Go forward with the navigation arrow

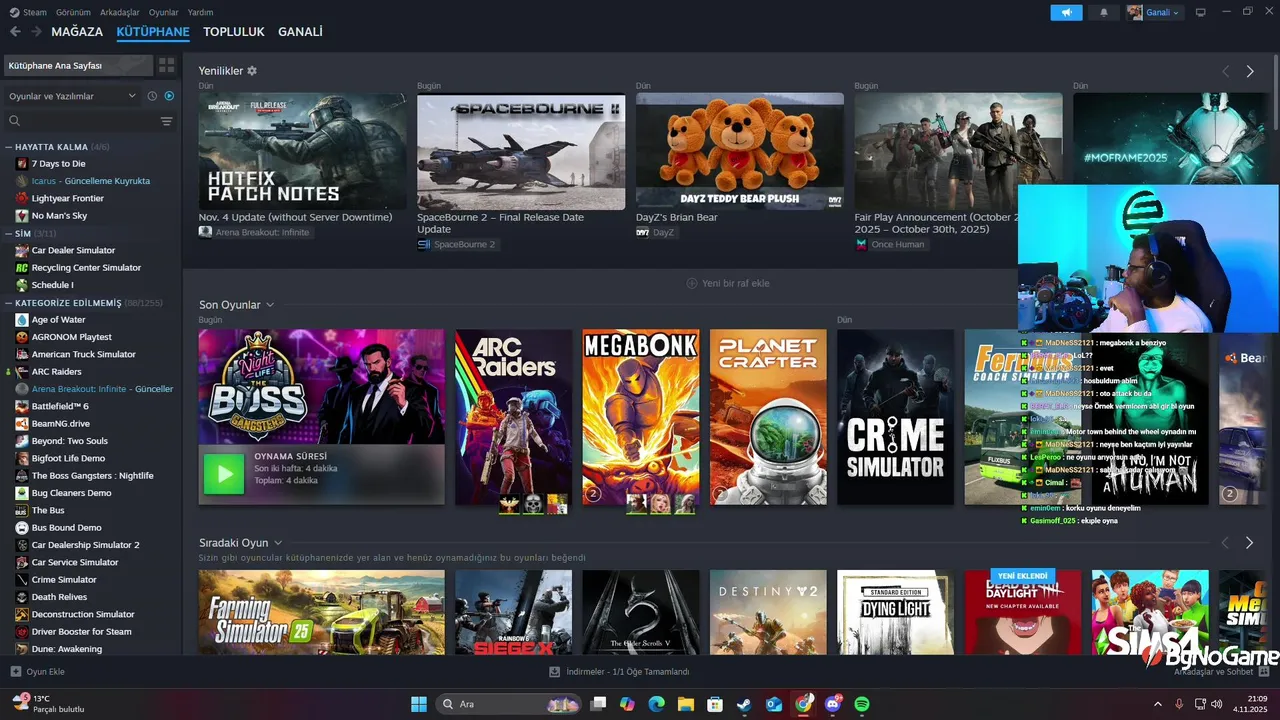[x=36, y=32]
